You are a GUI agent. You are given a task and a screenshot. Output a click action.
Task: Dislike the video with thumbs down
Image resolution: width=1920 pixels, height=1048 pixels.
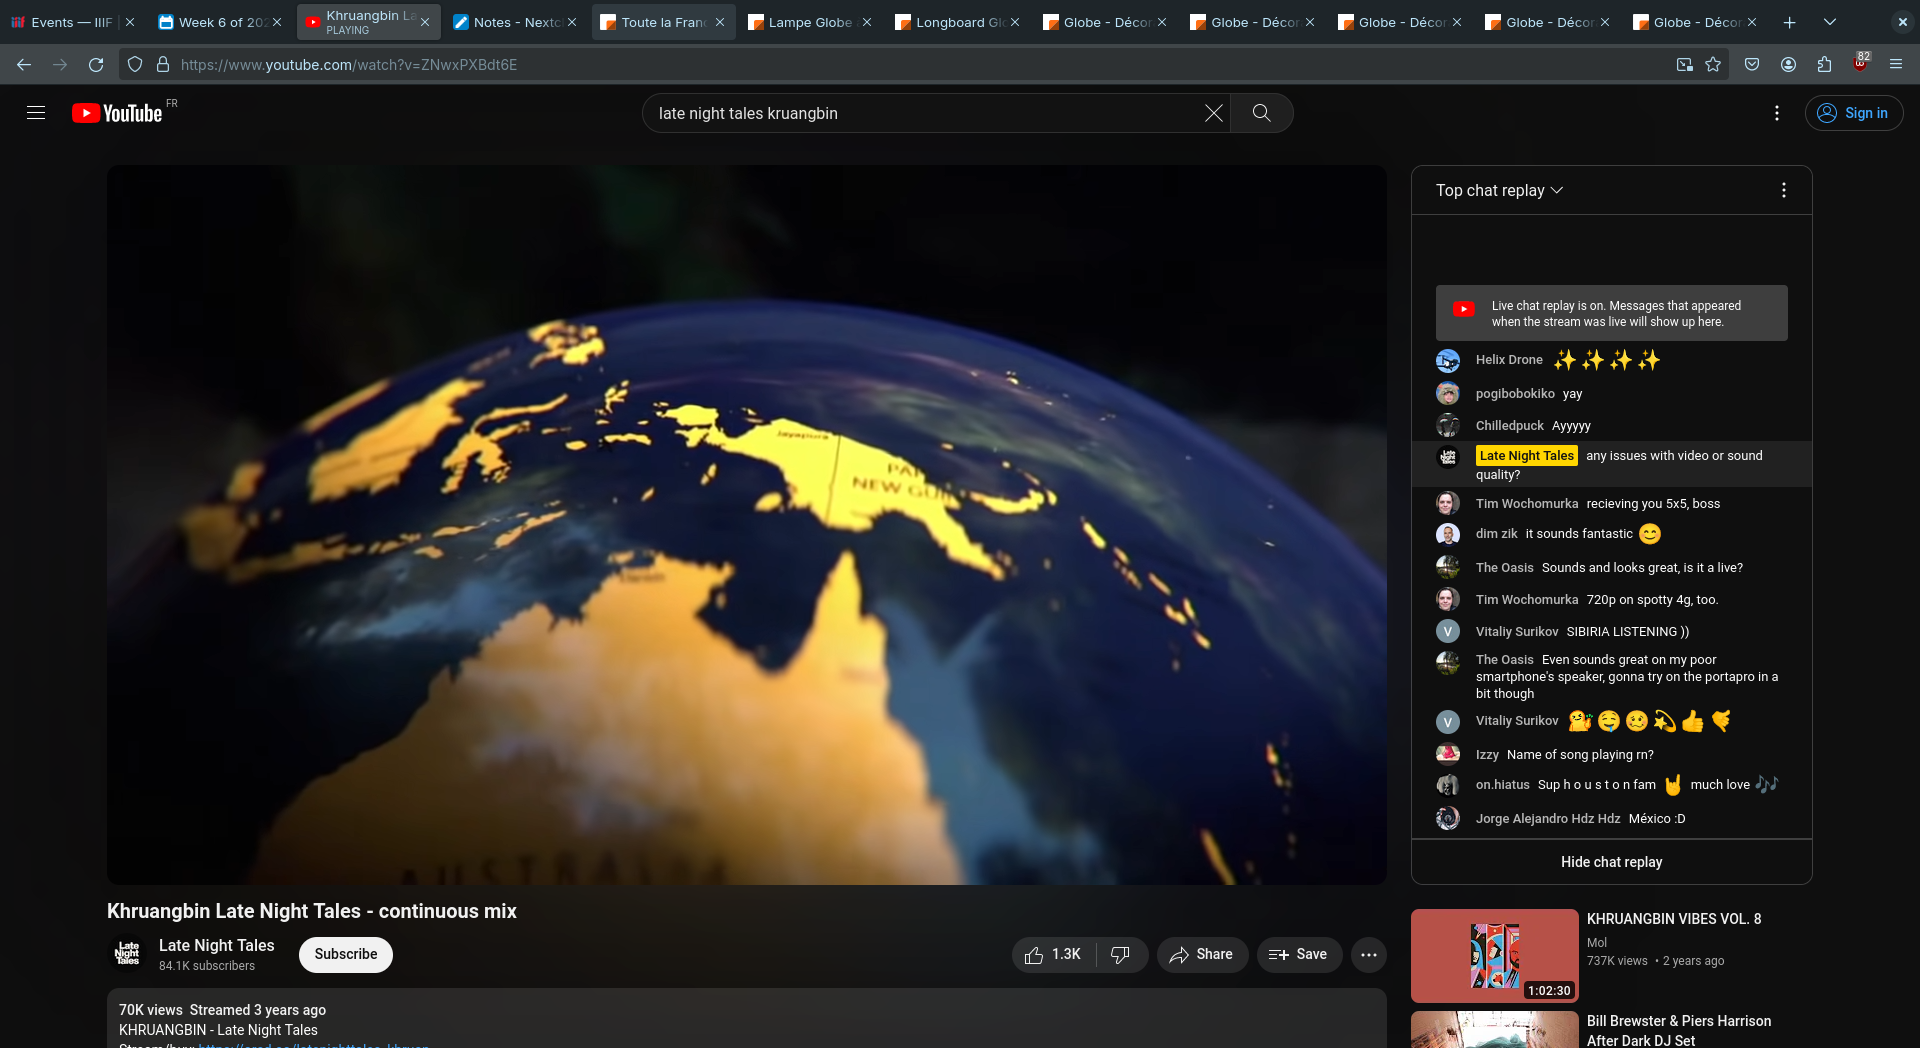1121,955
